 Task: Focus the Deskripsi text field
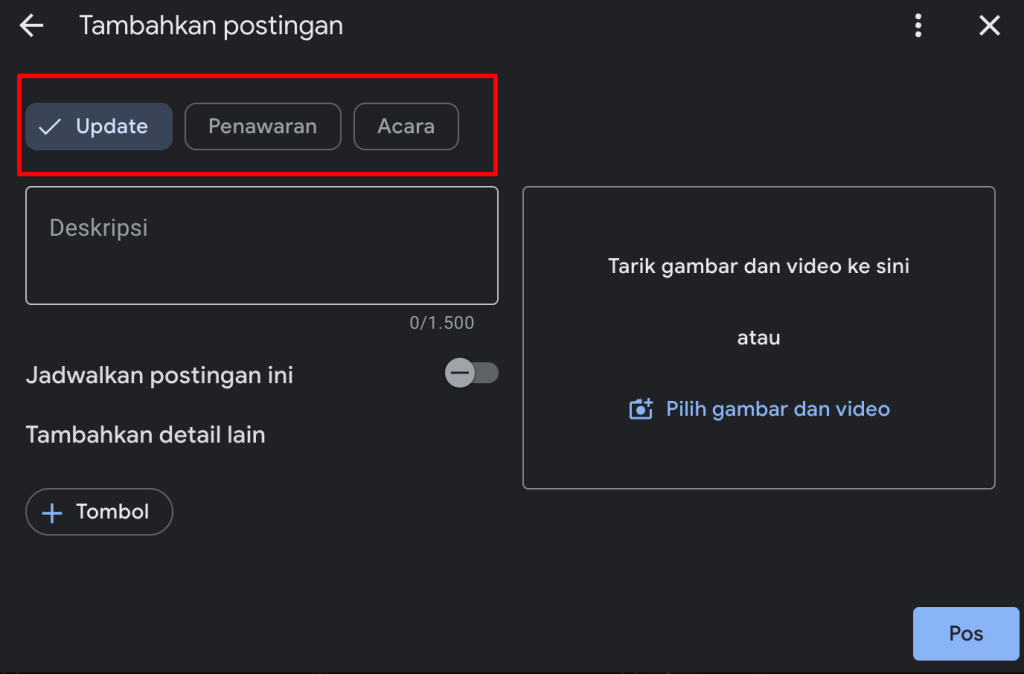coord(261,245)
